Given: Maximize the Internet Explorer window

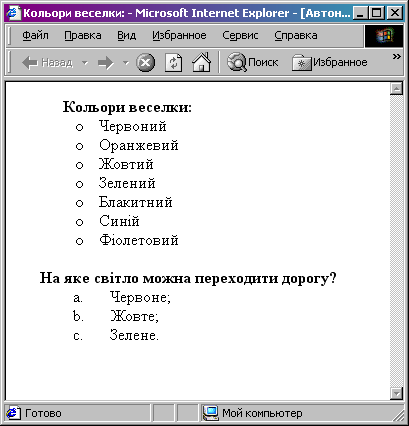Looking at the screenshot, I should point(376,13).
